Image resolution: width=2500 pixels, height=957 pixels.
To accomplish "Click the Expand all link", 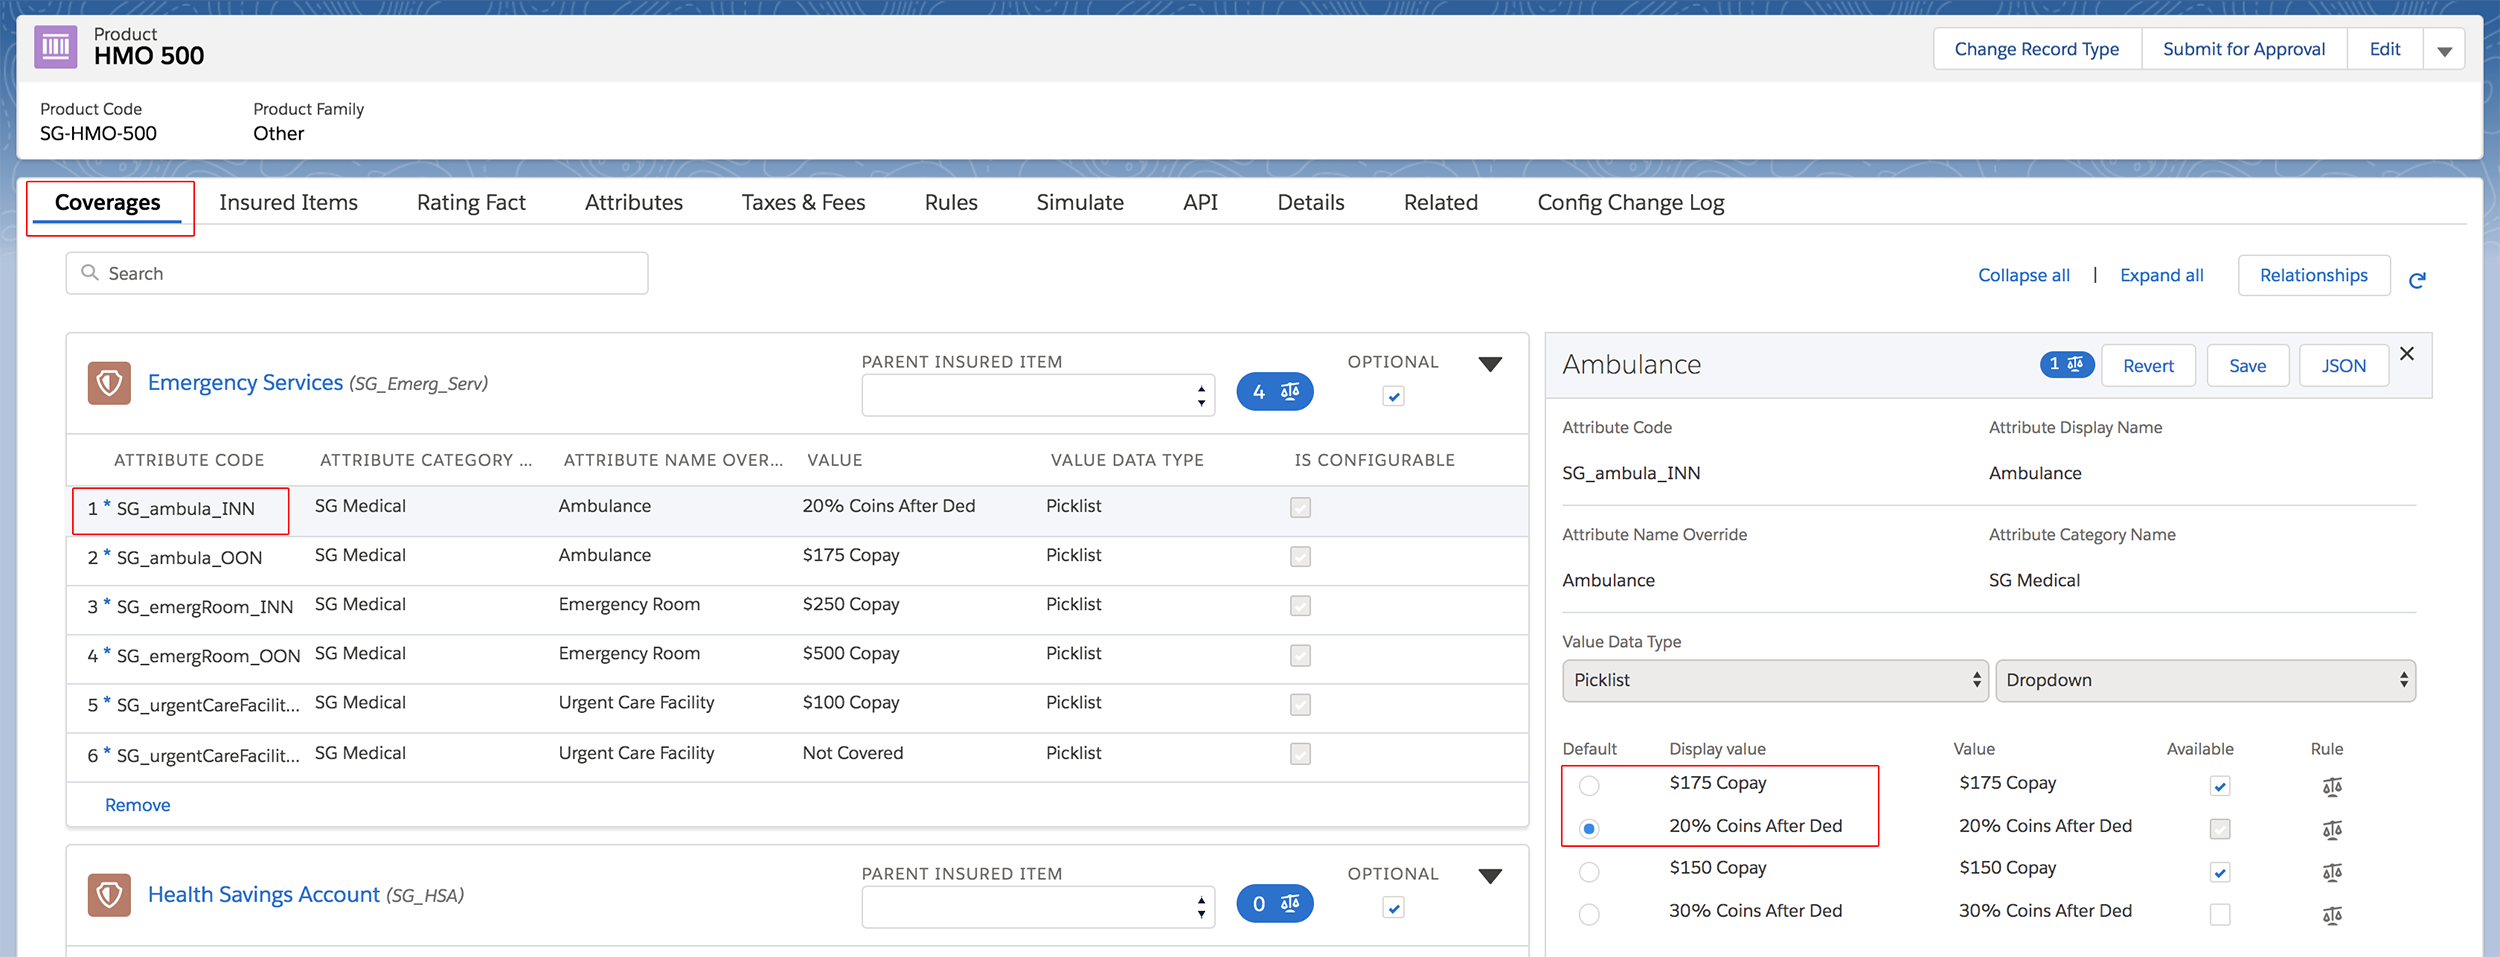I will pos(2160,275).
